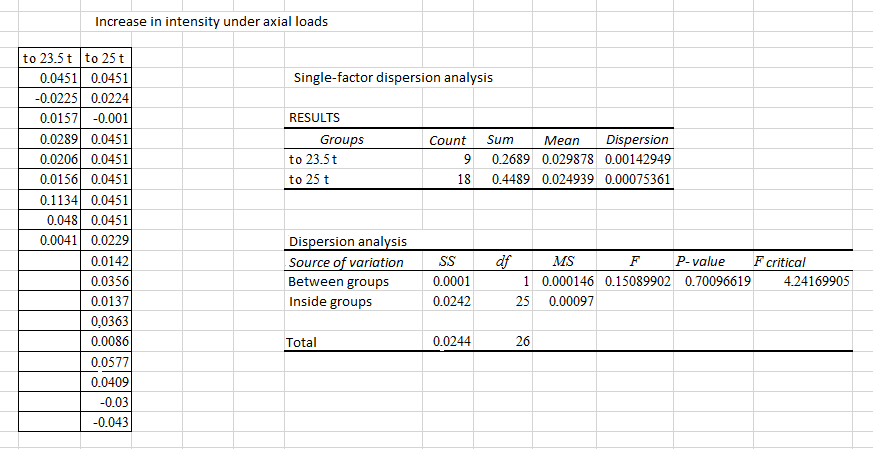Select the cell showing -0.001
Screen dimensions: 873x449
pos(106,119)
